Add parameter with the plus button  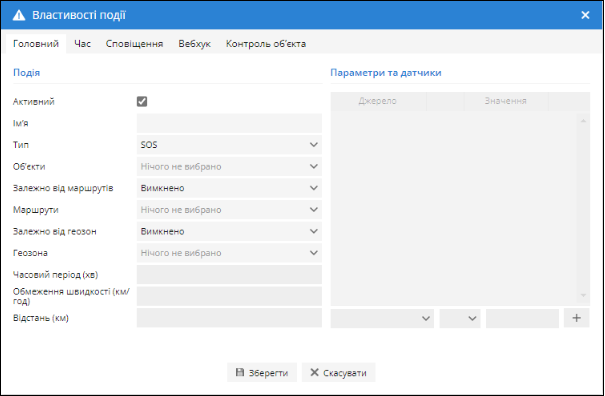pos(576,318)
